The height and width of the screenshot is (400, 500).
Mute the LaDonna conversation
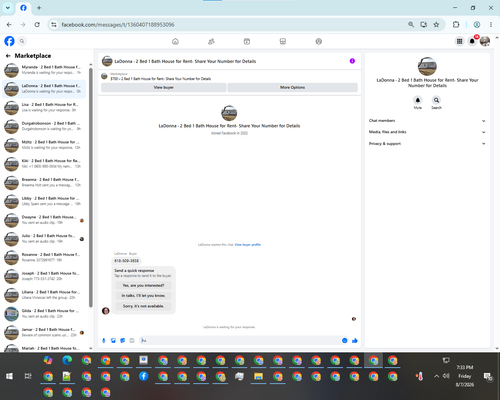(418, 100)
